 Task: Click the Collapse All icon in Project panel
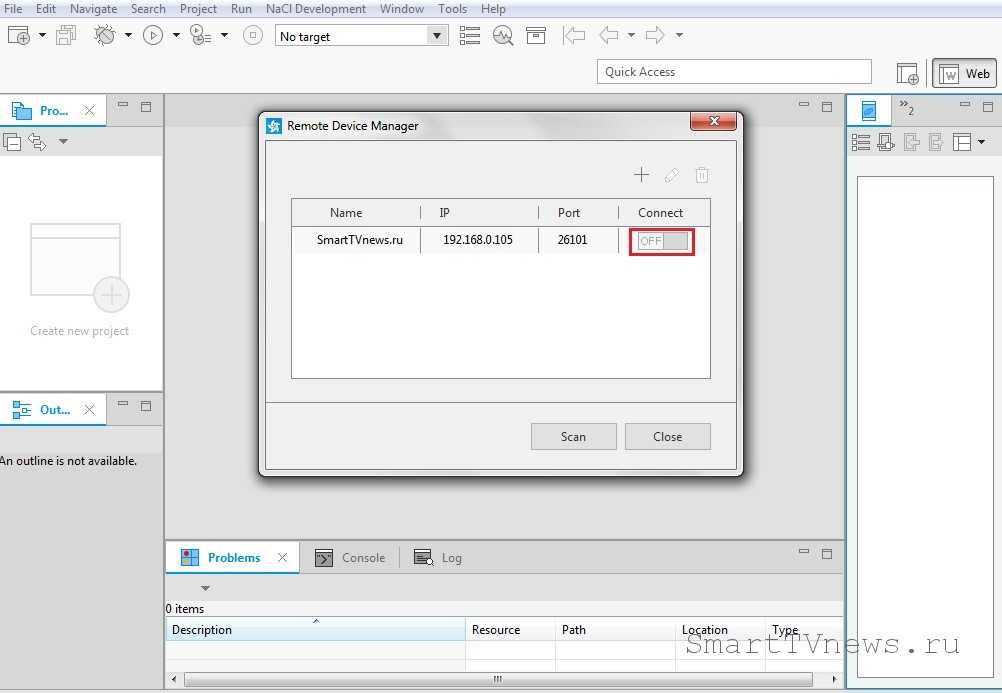tap(13, 142)
